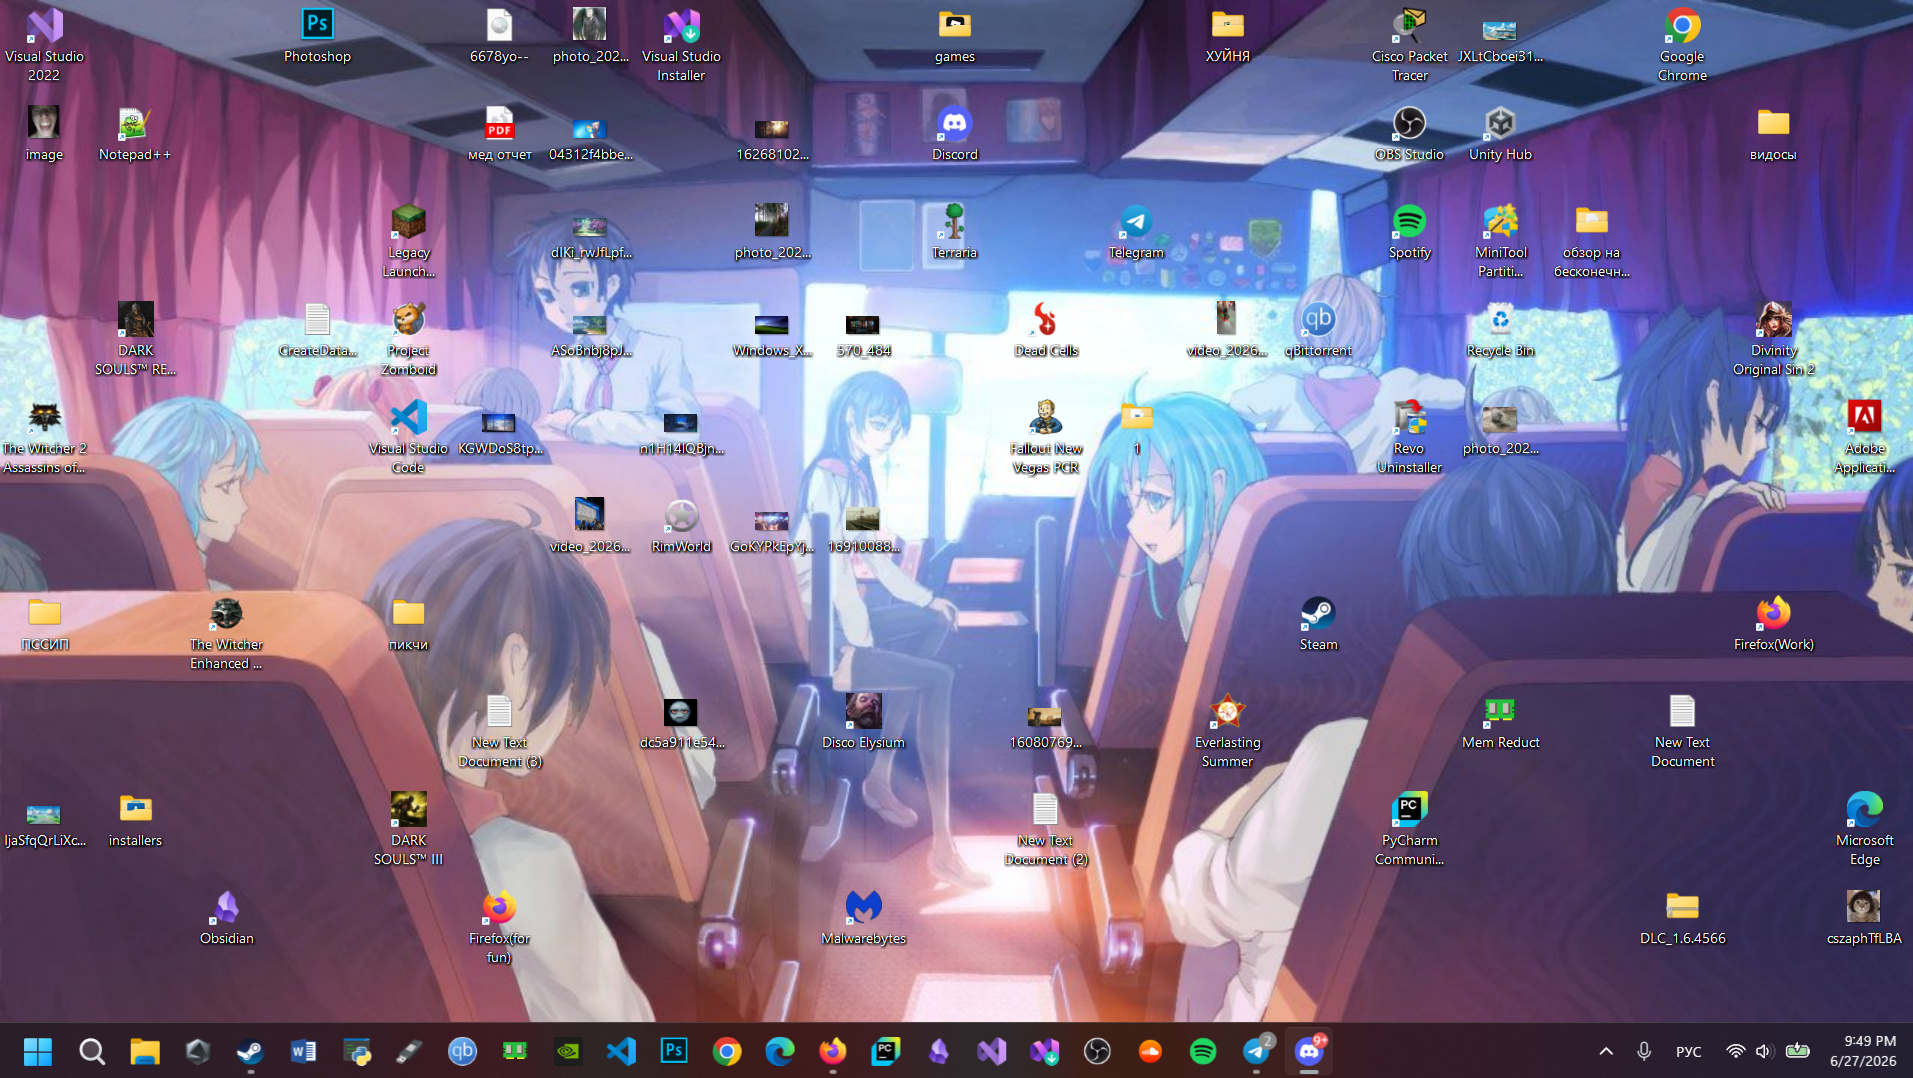The height and width of the screenshot is (1078, 1913).
Task: Open the Firefox(for fun) desktop shortcut
Action: 499,927
